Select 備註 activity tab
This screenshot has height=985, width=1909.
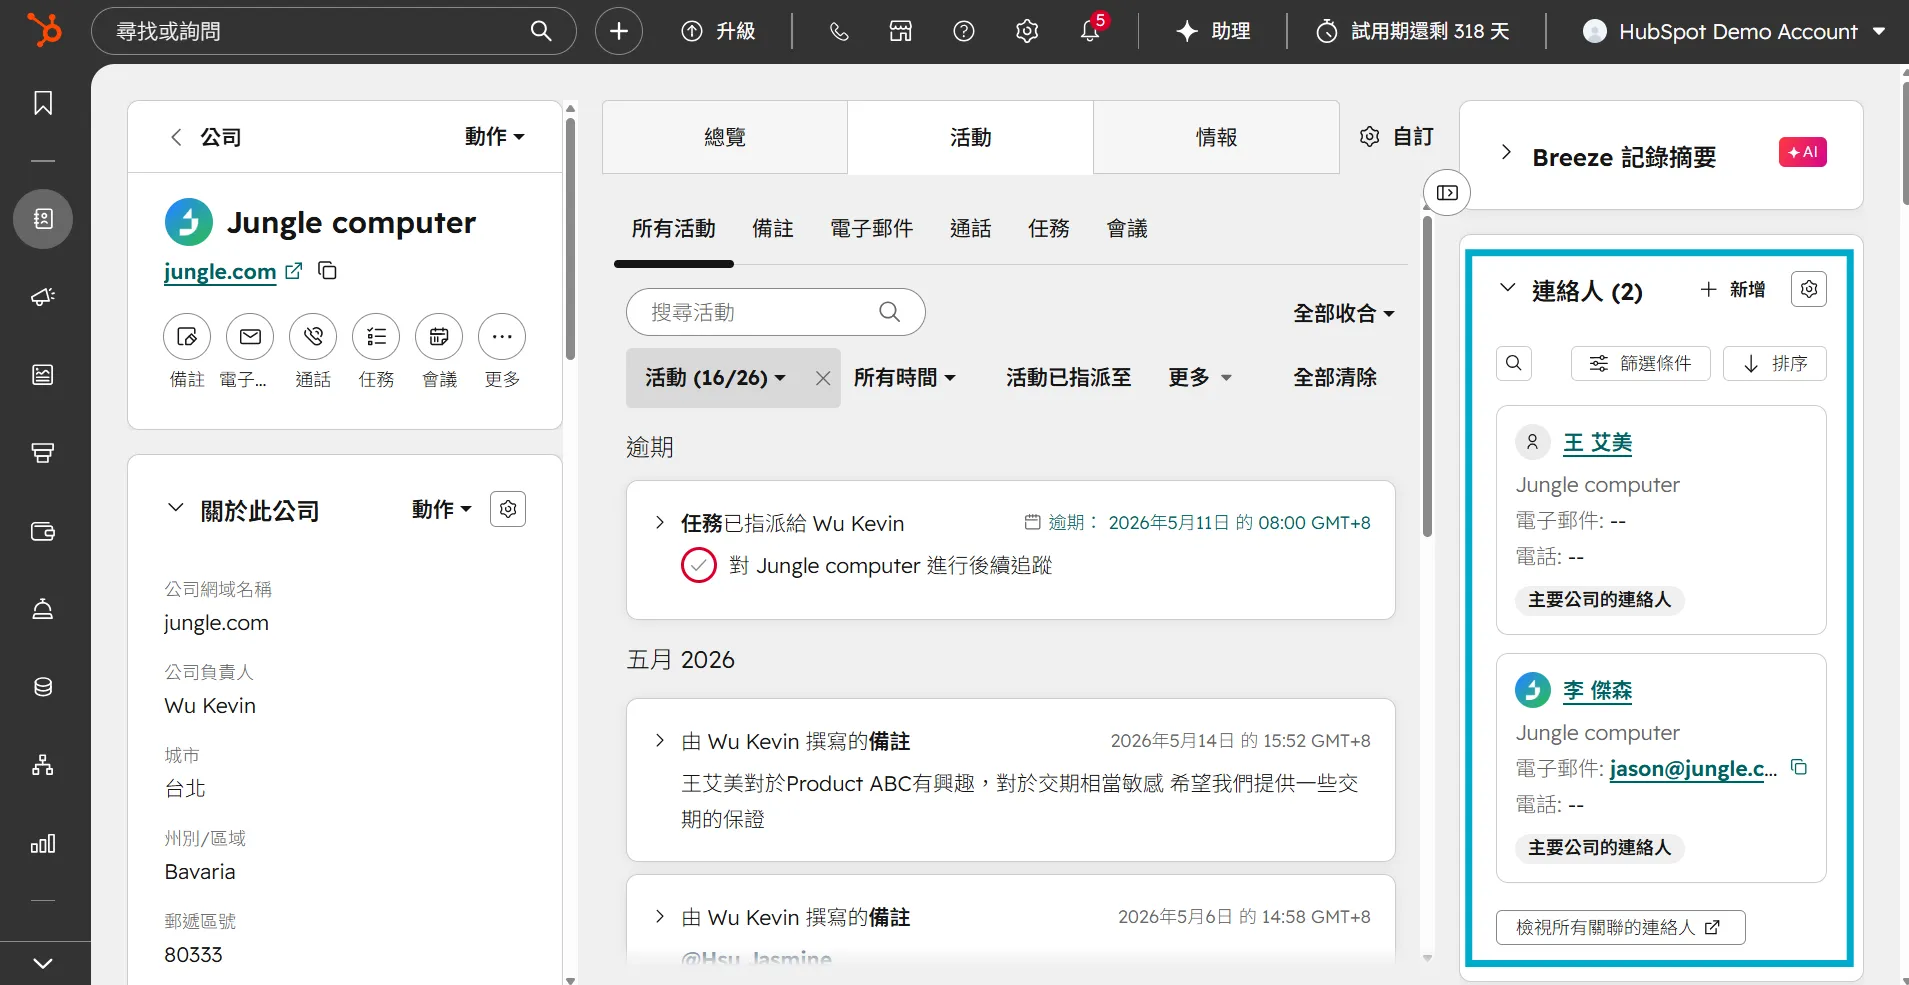click(x=772, y=229)
